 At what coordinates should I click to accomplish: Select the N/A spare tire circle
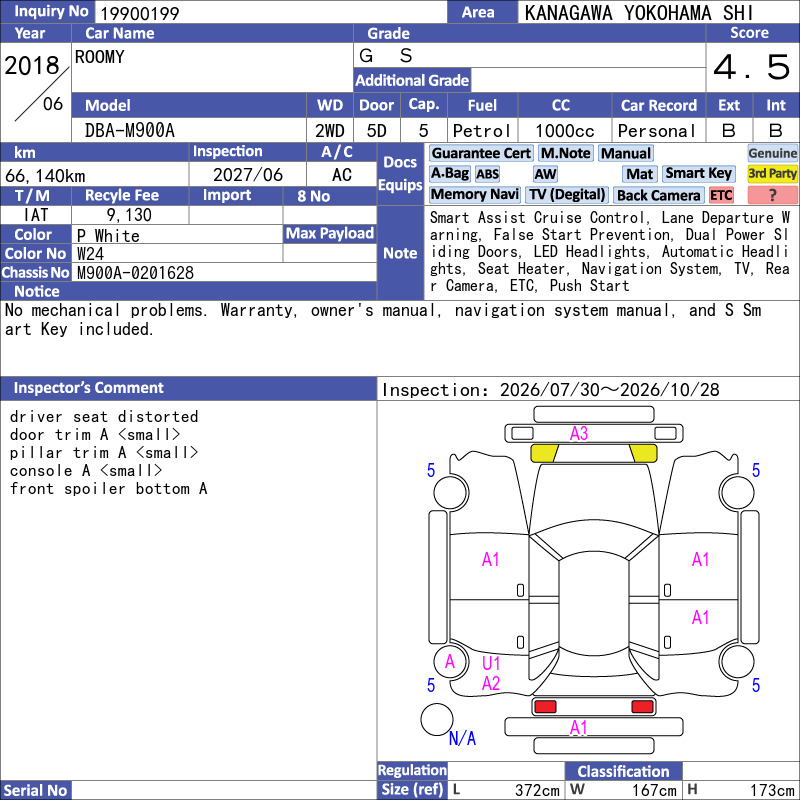coord(437,719)
